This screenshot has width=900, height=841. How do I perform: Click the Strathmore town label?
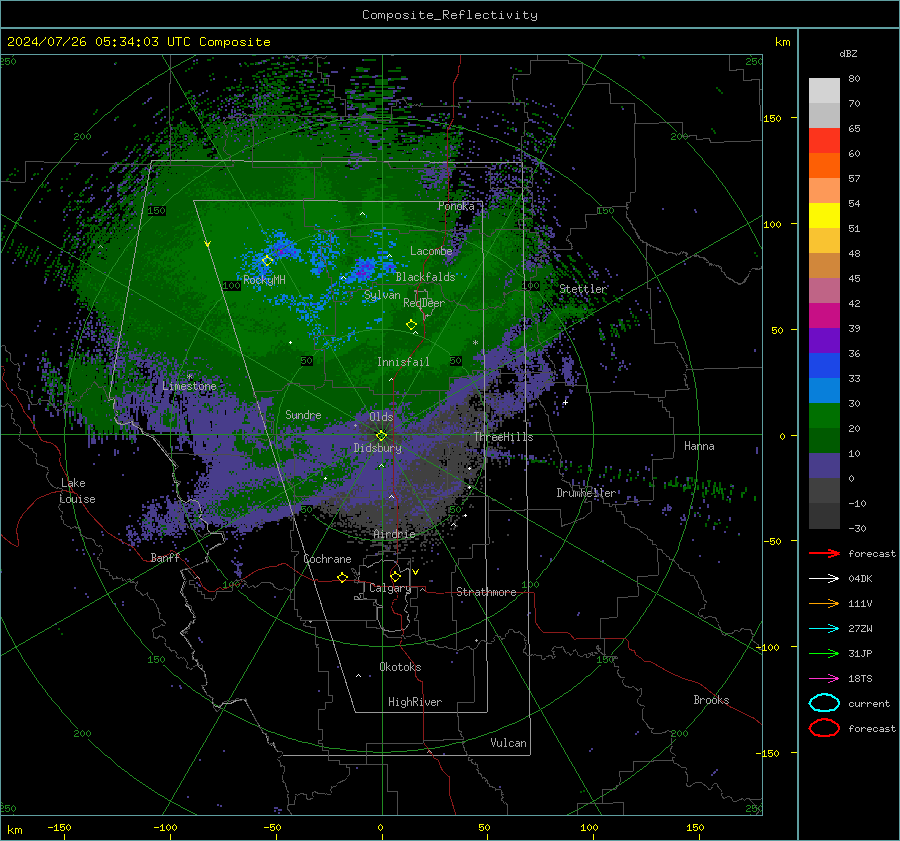click(x=486, y=592)
